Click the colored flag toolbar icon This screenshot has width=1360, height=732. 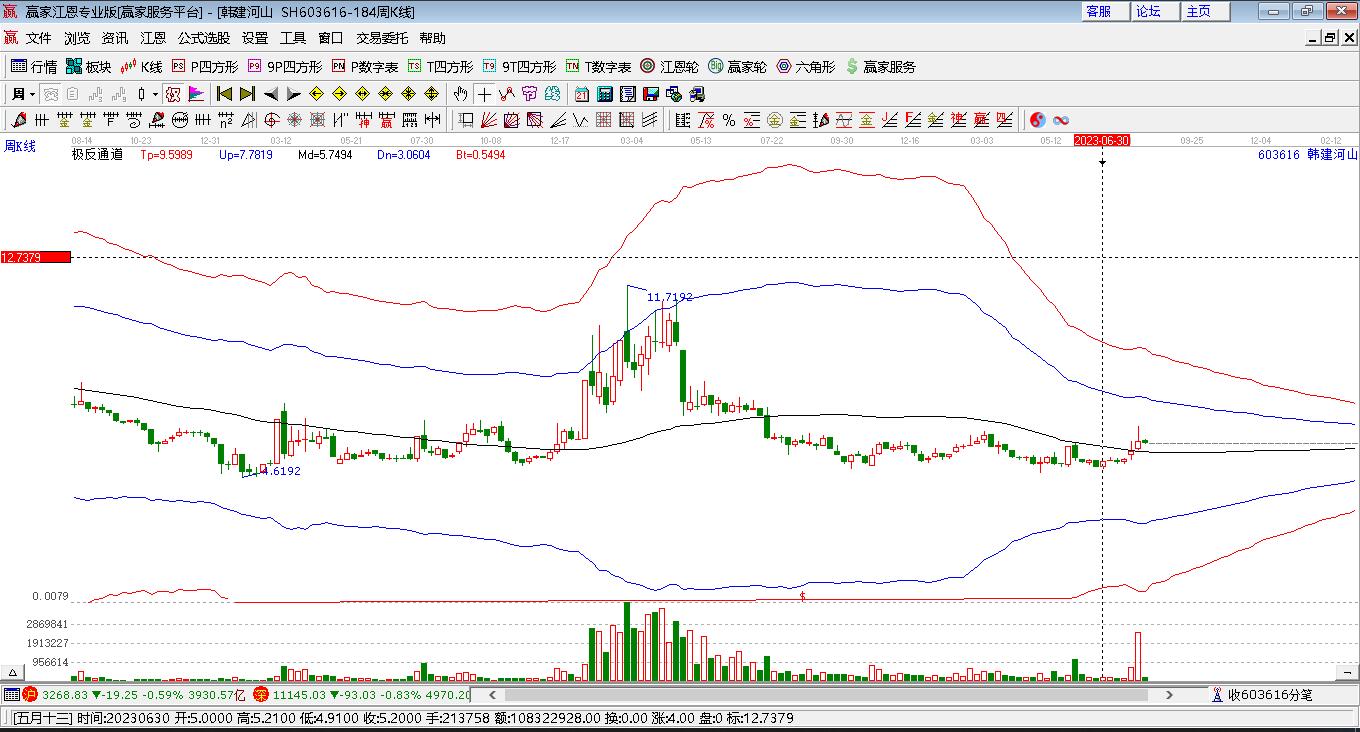point(196,94)
